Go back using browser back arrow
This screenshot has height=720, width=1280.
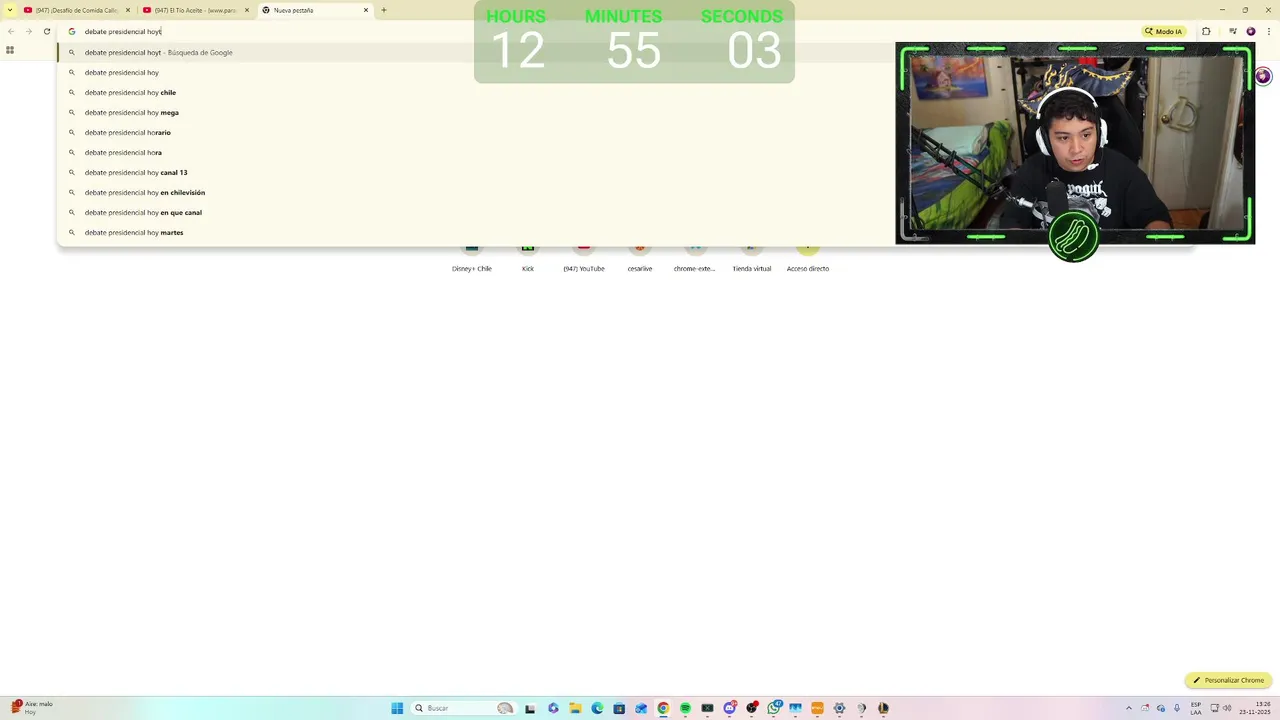11,31
